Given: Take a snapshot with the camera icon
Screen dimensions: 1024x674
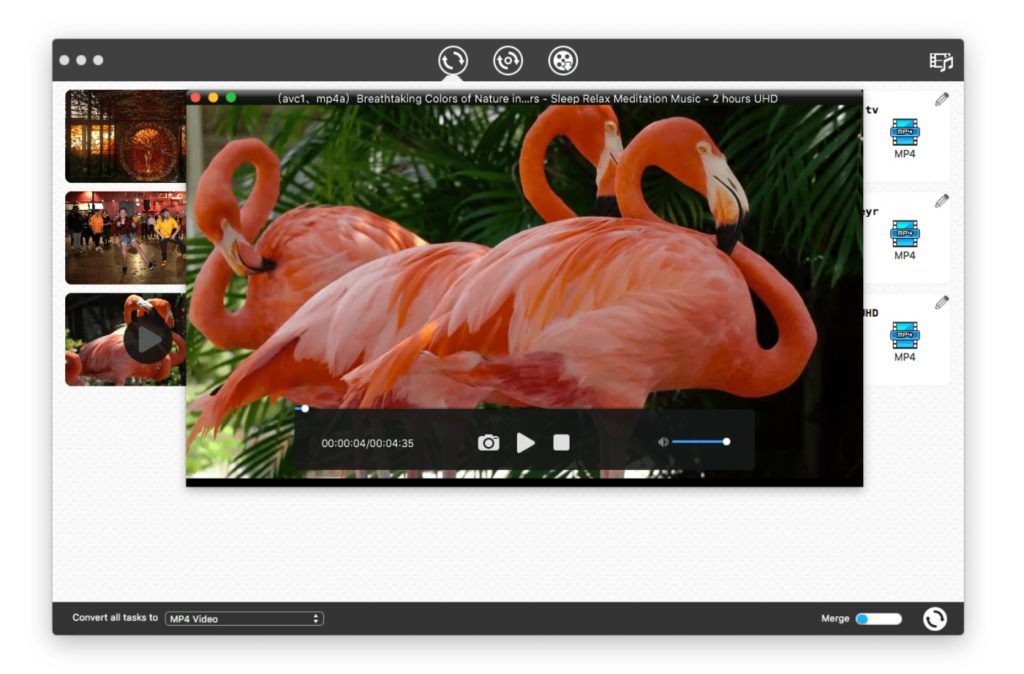Looking at the screenshot, I should pyautogui.click(x=488, y=442).
